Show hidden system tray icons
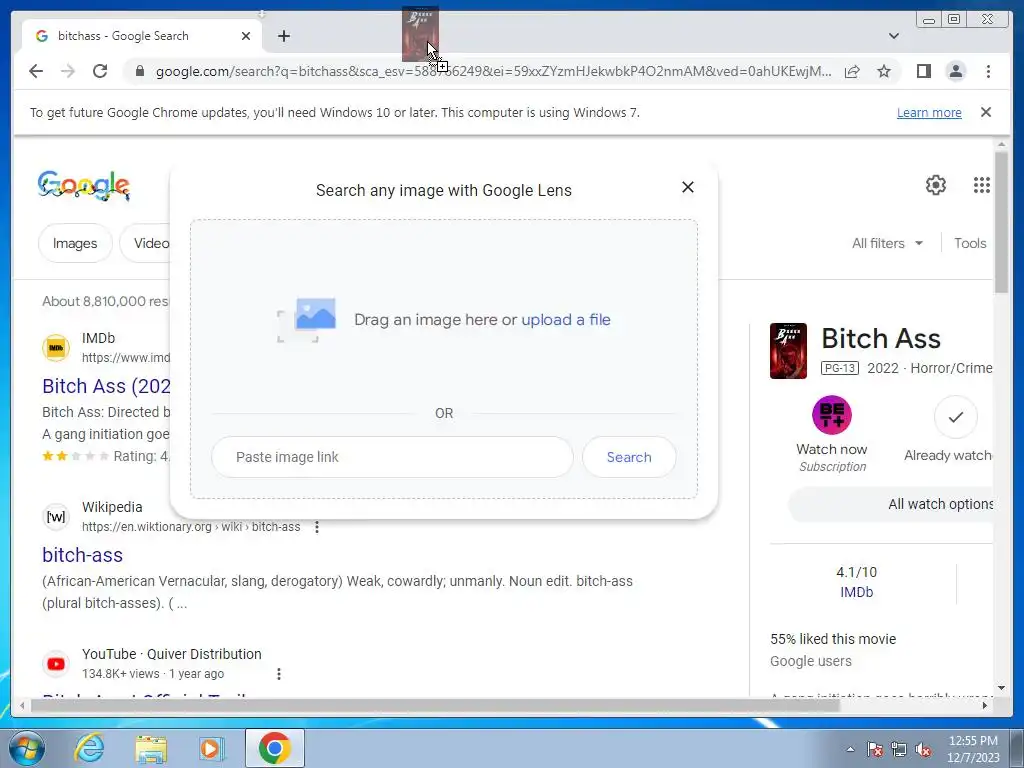Screen dimensions: 1024x768 [x=850, y=750]
